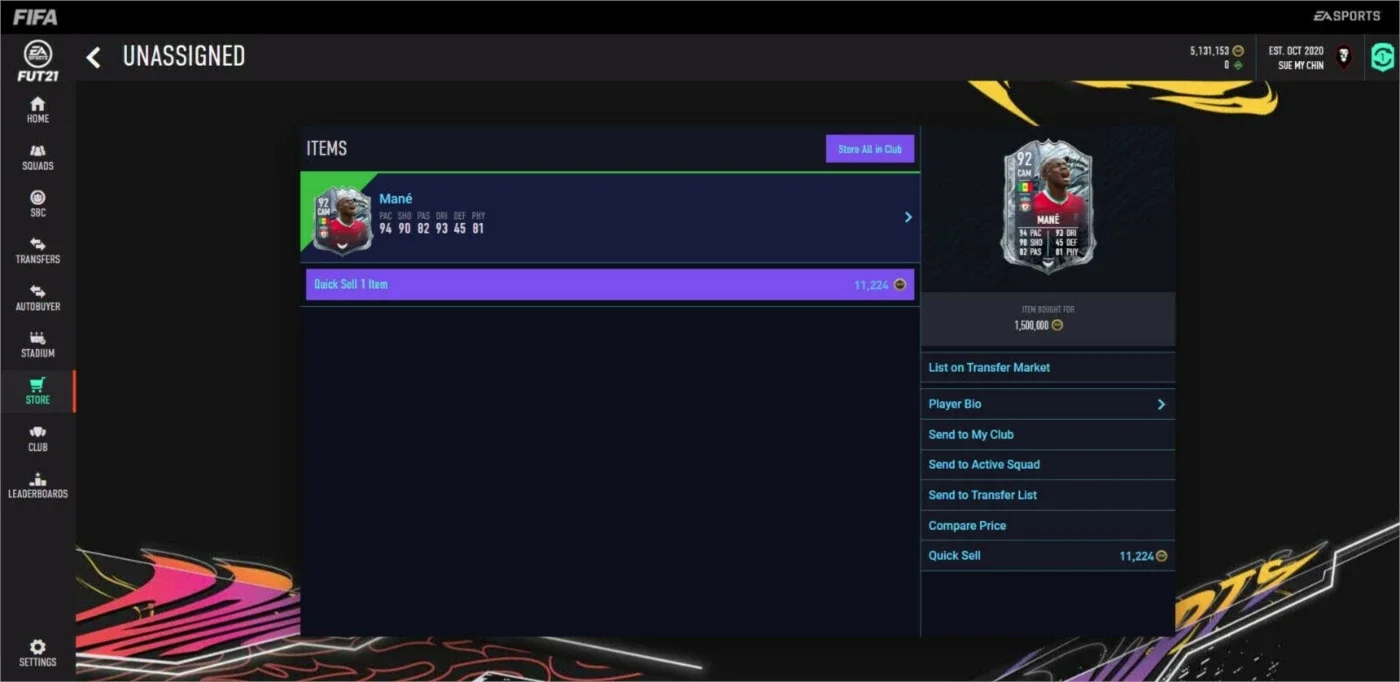Click the FIFA logo in top bar
The image size is (1400, 682).
coord(35,17)
